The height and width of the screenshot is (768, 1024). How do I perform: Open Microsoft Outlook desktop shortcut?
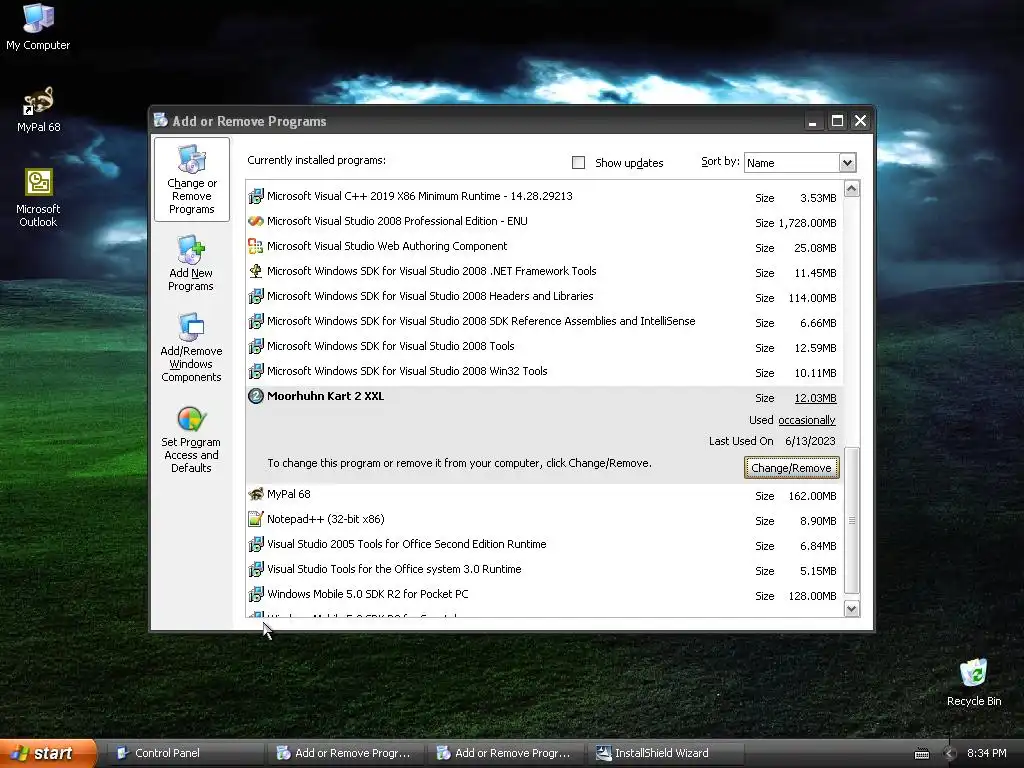tap(38, 197)
